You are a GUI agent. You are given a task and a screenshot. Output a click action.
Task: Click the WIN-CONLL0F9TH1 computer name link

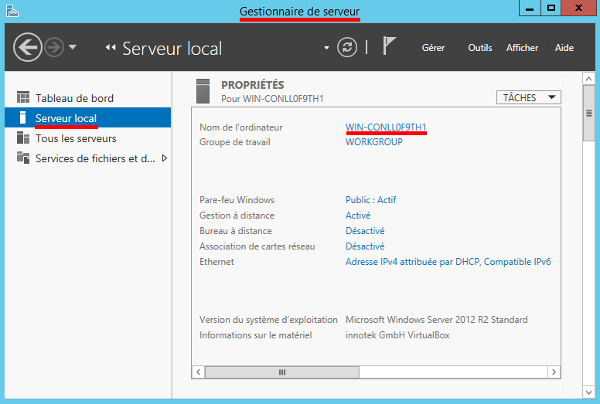386,127
